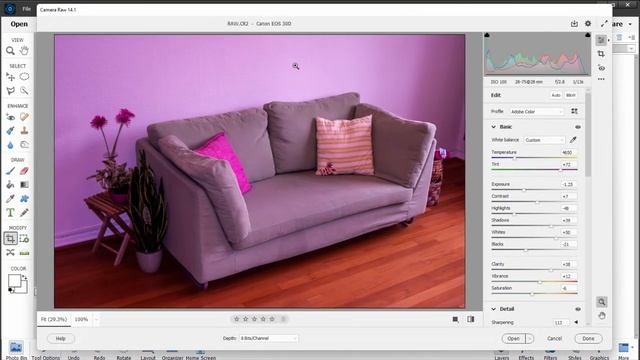Switch to Fit (29.3%) zoom tab

click(54, 319)
